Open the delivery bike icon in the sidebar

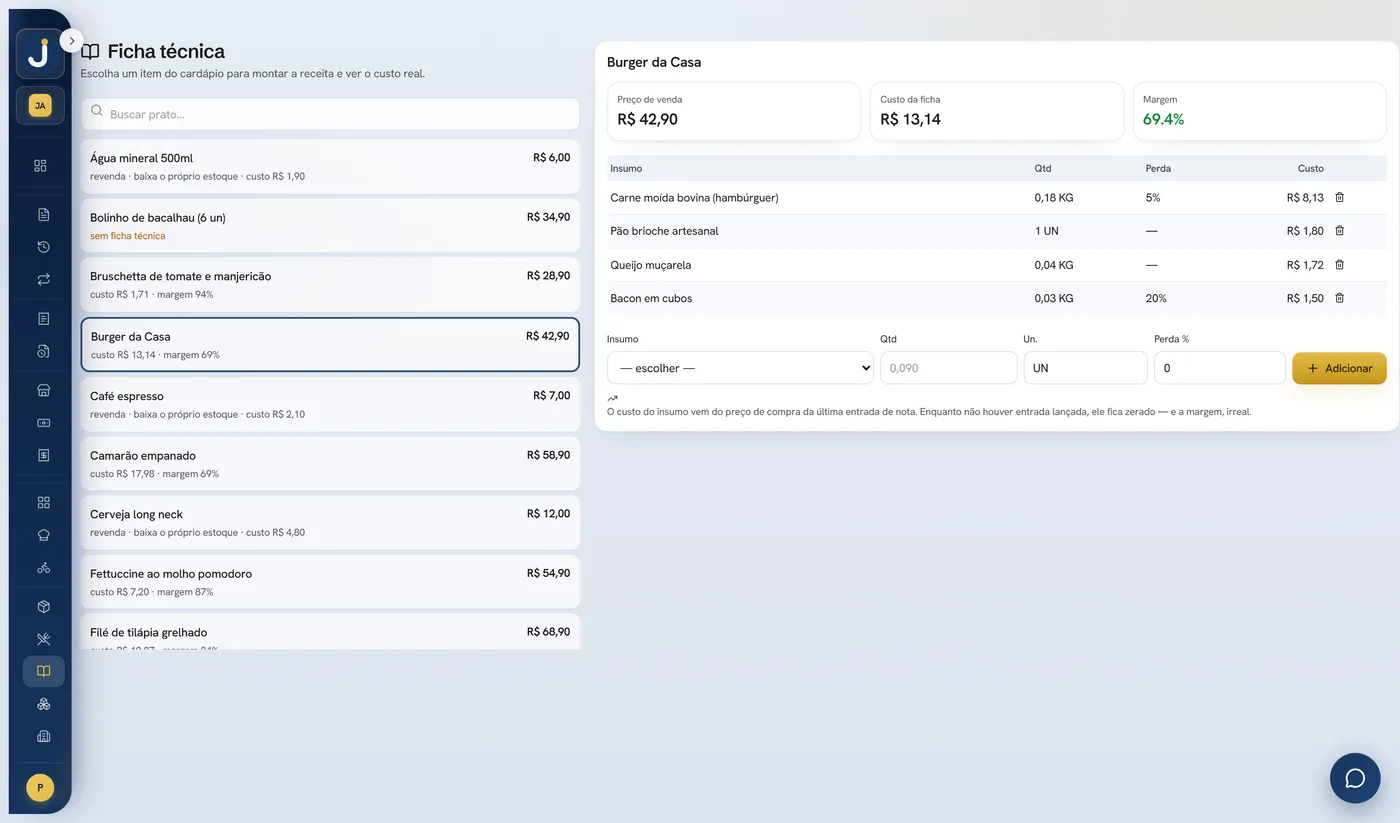pos(43,567)
